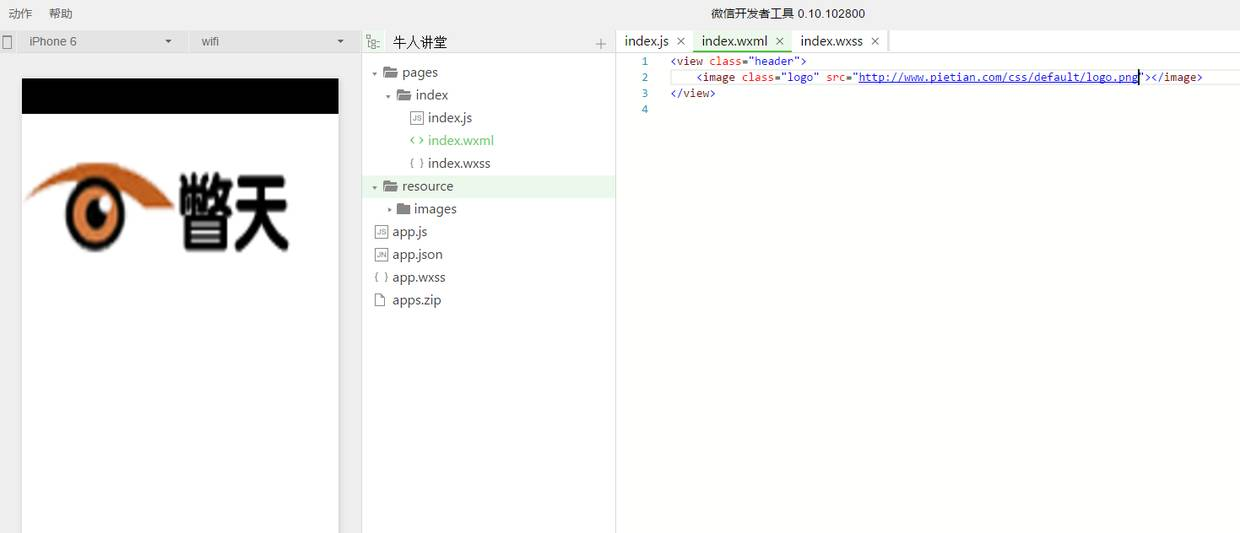Click the class="header" attribute text

(x=754, y=61)
